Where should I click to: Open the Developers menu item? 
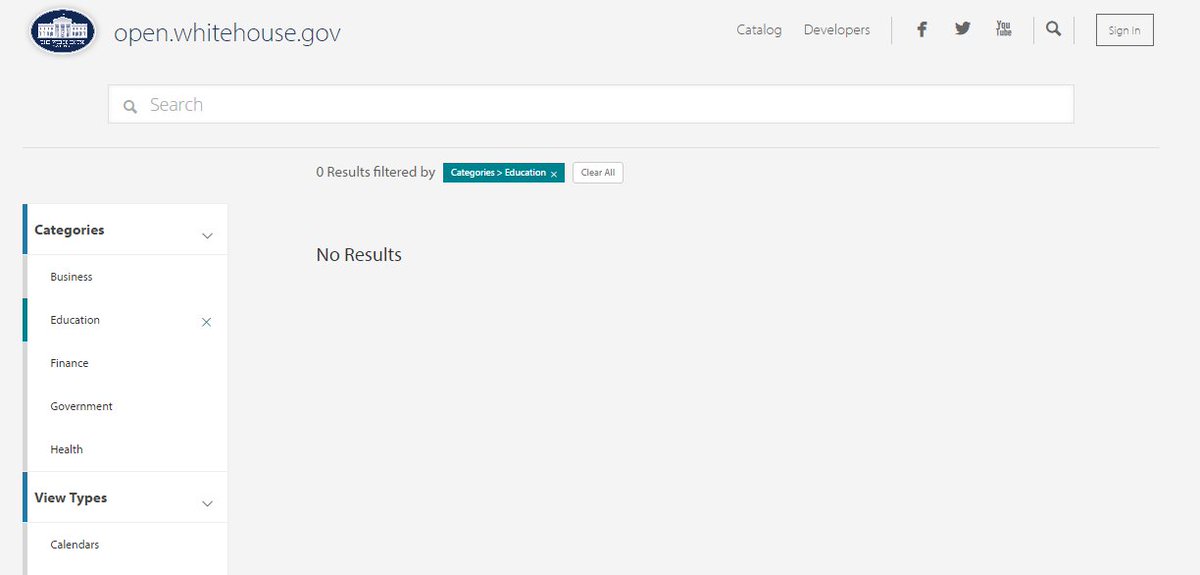tap(837, 30)
